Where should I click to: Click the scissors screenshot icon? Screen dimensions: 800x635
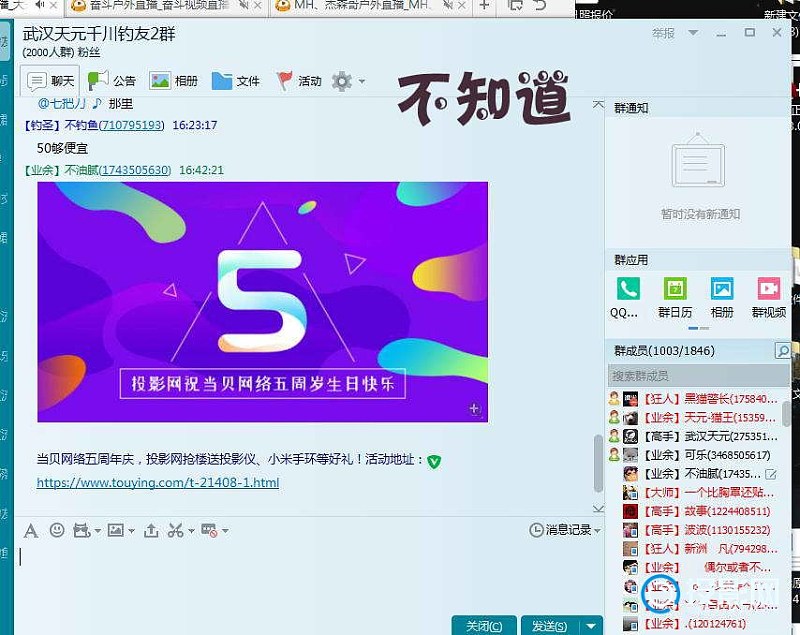click(x=176, y=531)
